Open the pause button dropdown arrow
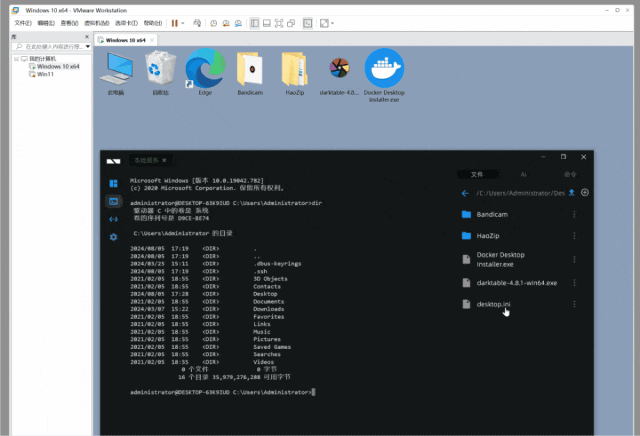 click(183, 23)
